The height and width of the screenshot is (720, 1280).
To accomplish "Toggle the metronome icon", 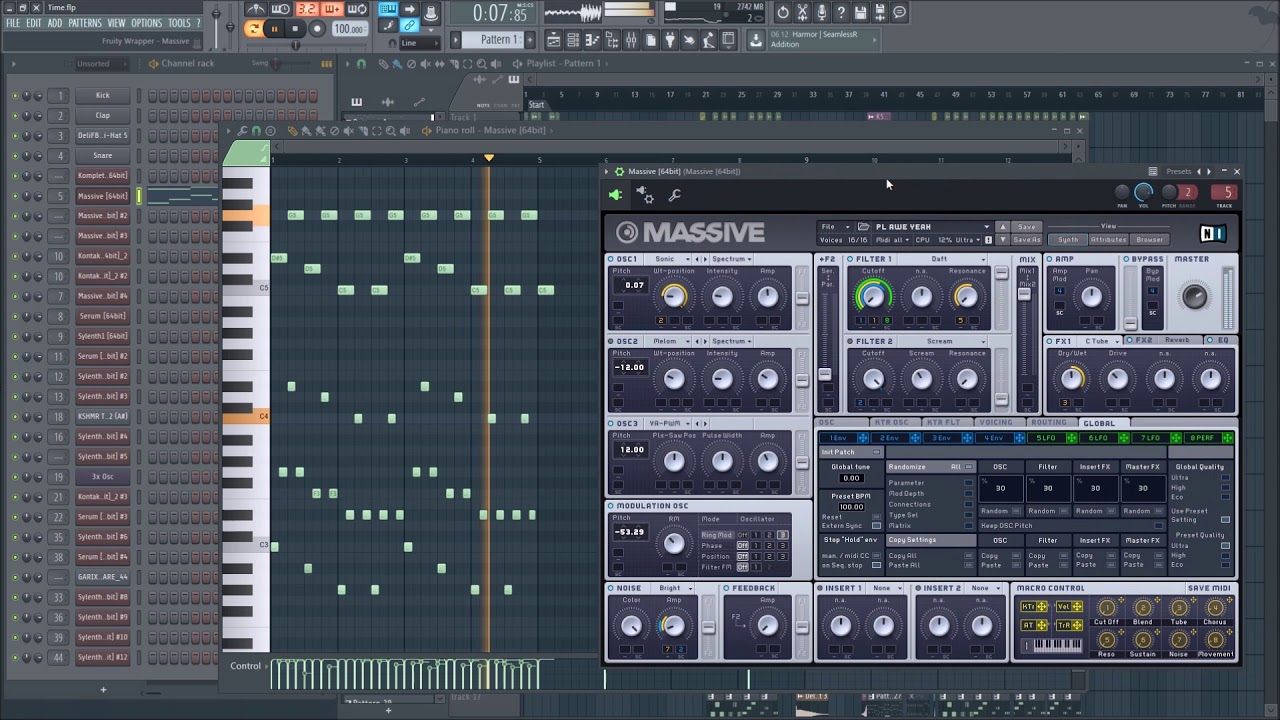I will point(255,10).
